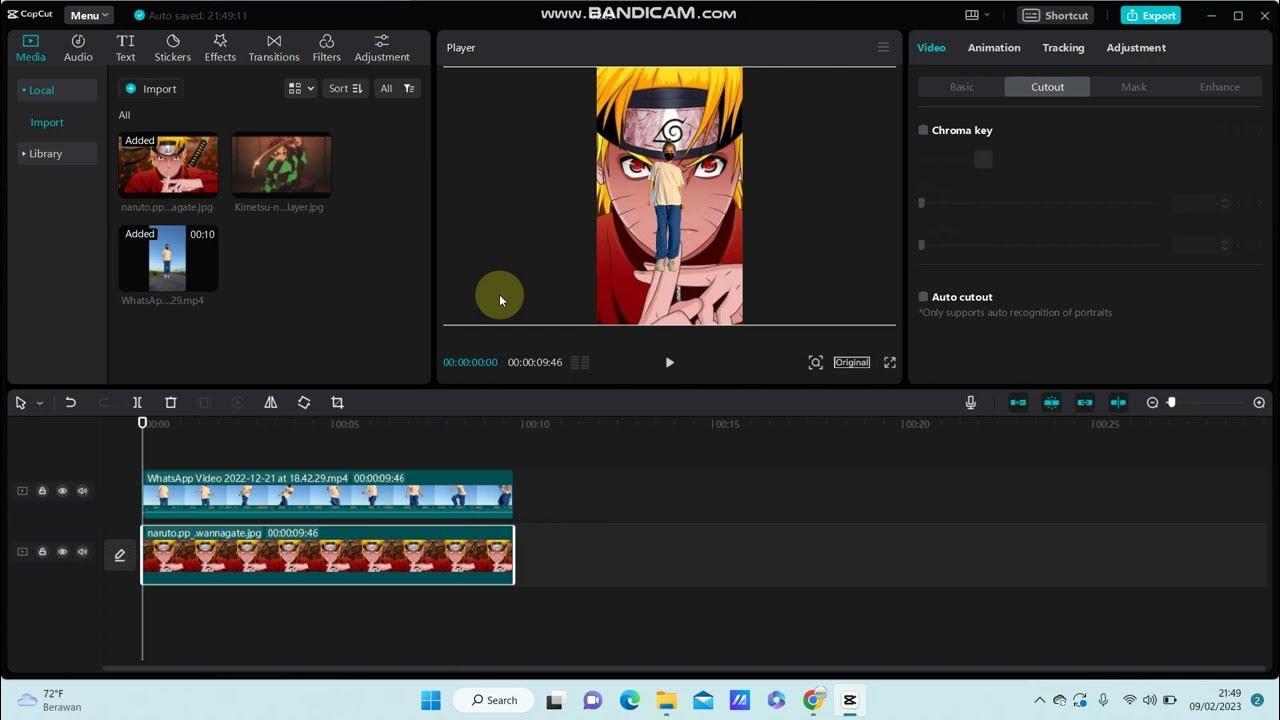Select the Kimetsu-n...layer.jpg thumbnail
This screenshot has height=720, width=1280.
(x=282, y=165)
